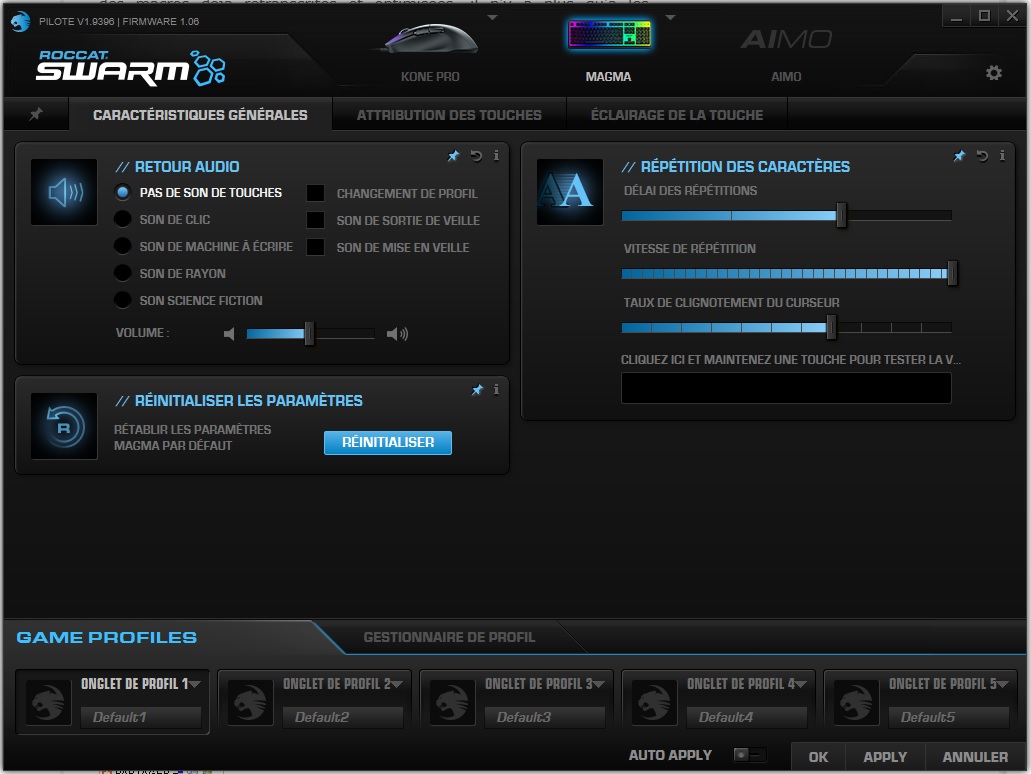This screenshot has width=1031, height=774.
Task: Select the SON DE CLIC radio option
Action: (x=125, y=219)
